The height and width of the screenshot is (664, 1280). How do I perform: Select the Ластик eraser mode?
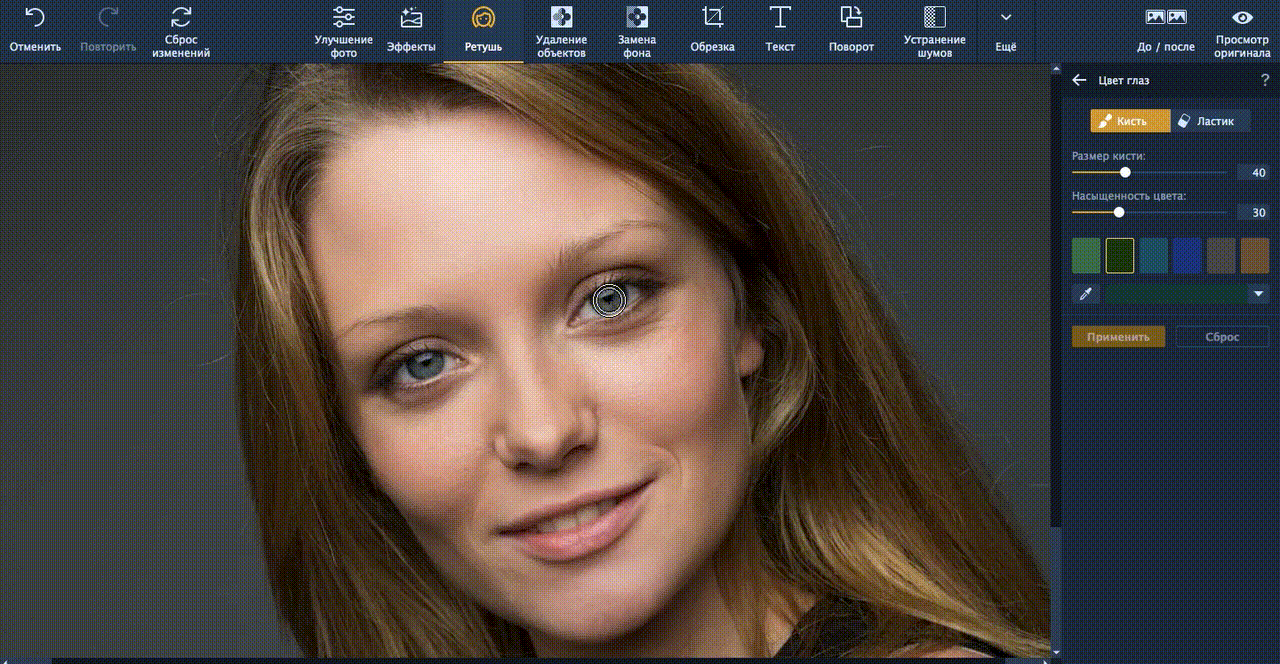1210,121
